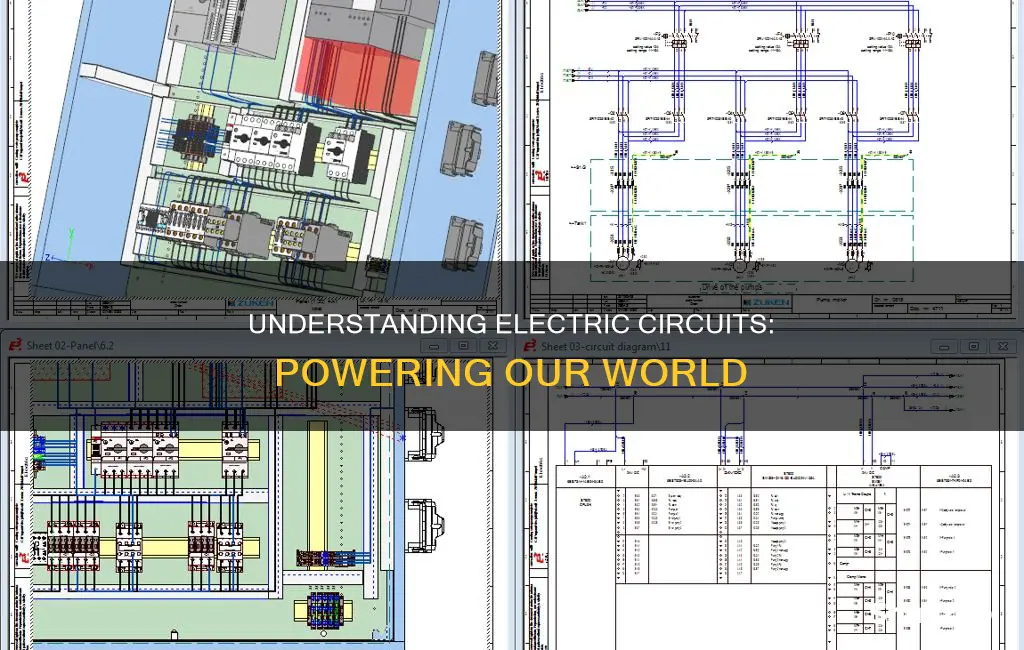The height and width of the screenshot is (650, 1024).
Task: Select the blue terminal block at the bottom of the Sheet 02 panel
Action: tap(323, 609)
